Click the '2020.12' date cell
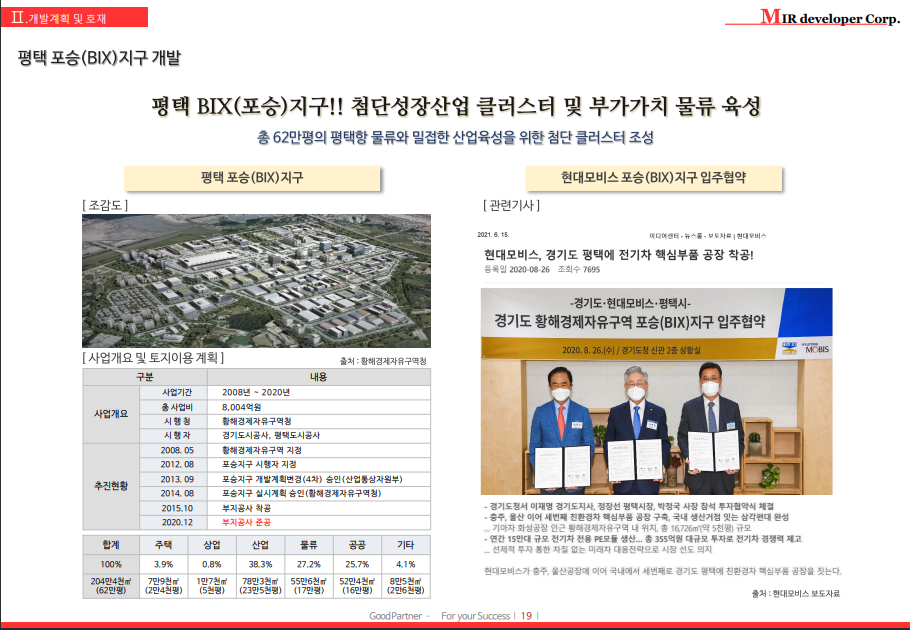 pos(174,522)
